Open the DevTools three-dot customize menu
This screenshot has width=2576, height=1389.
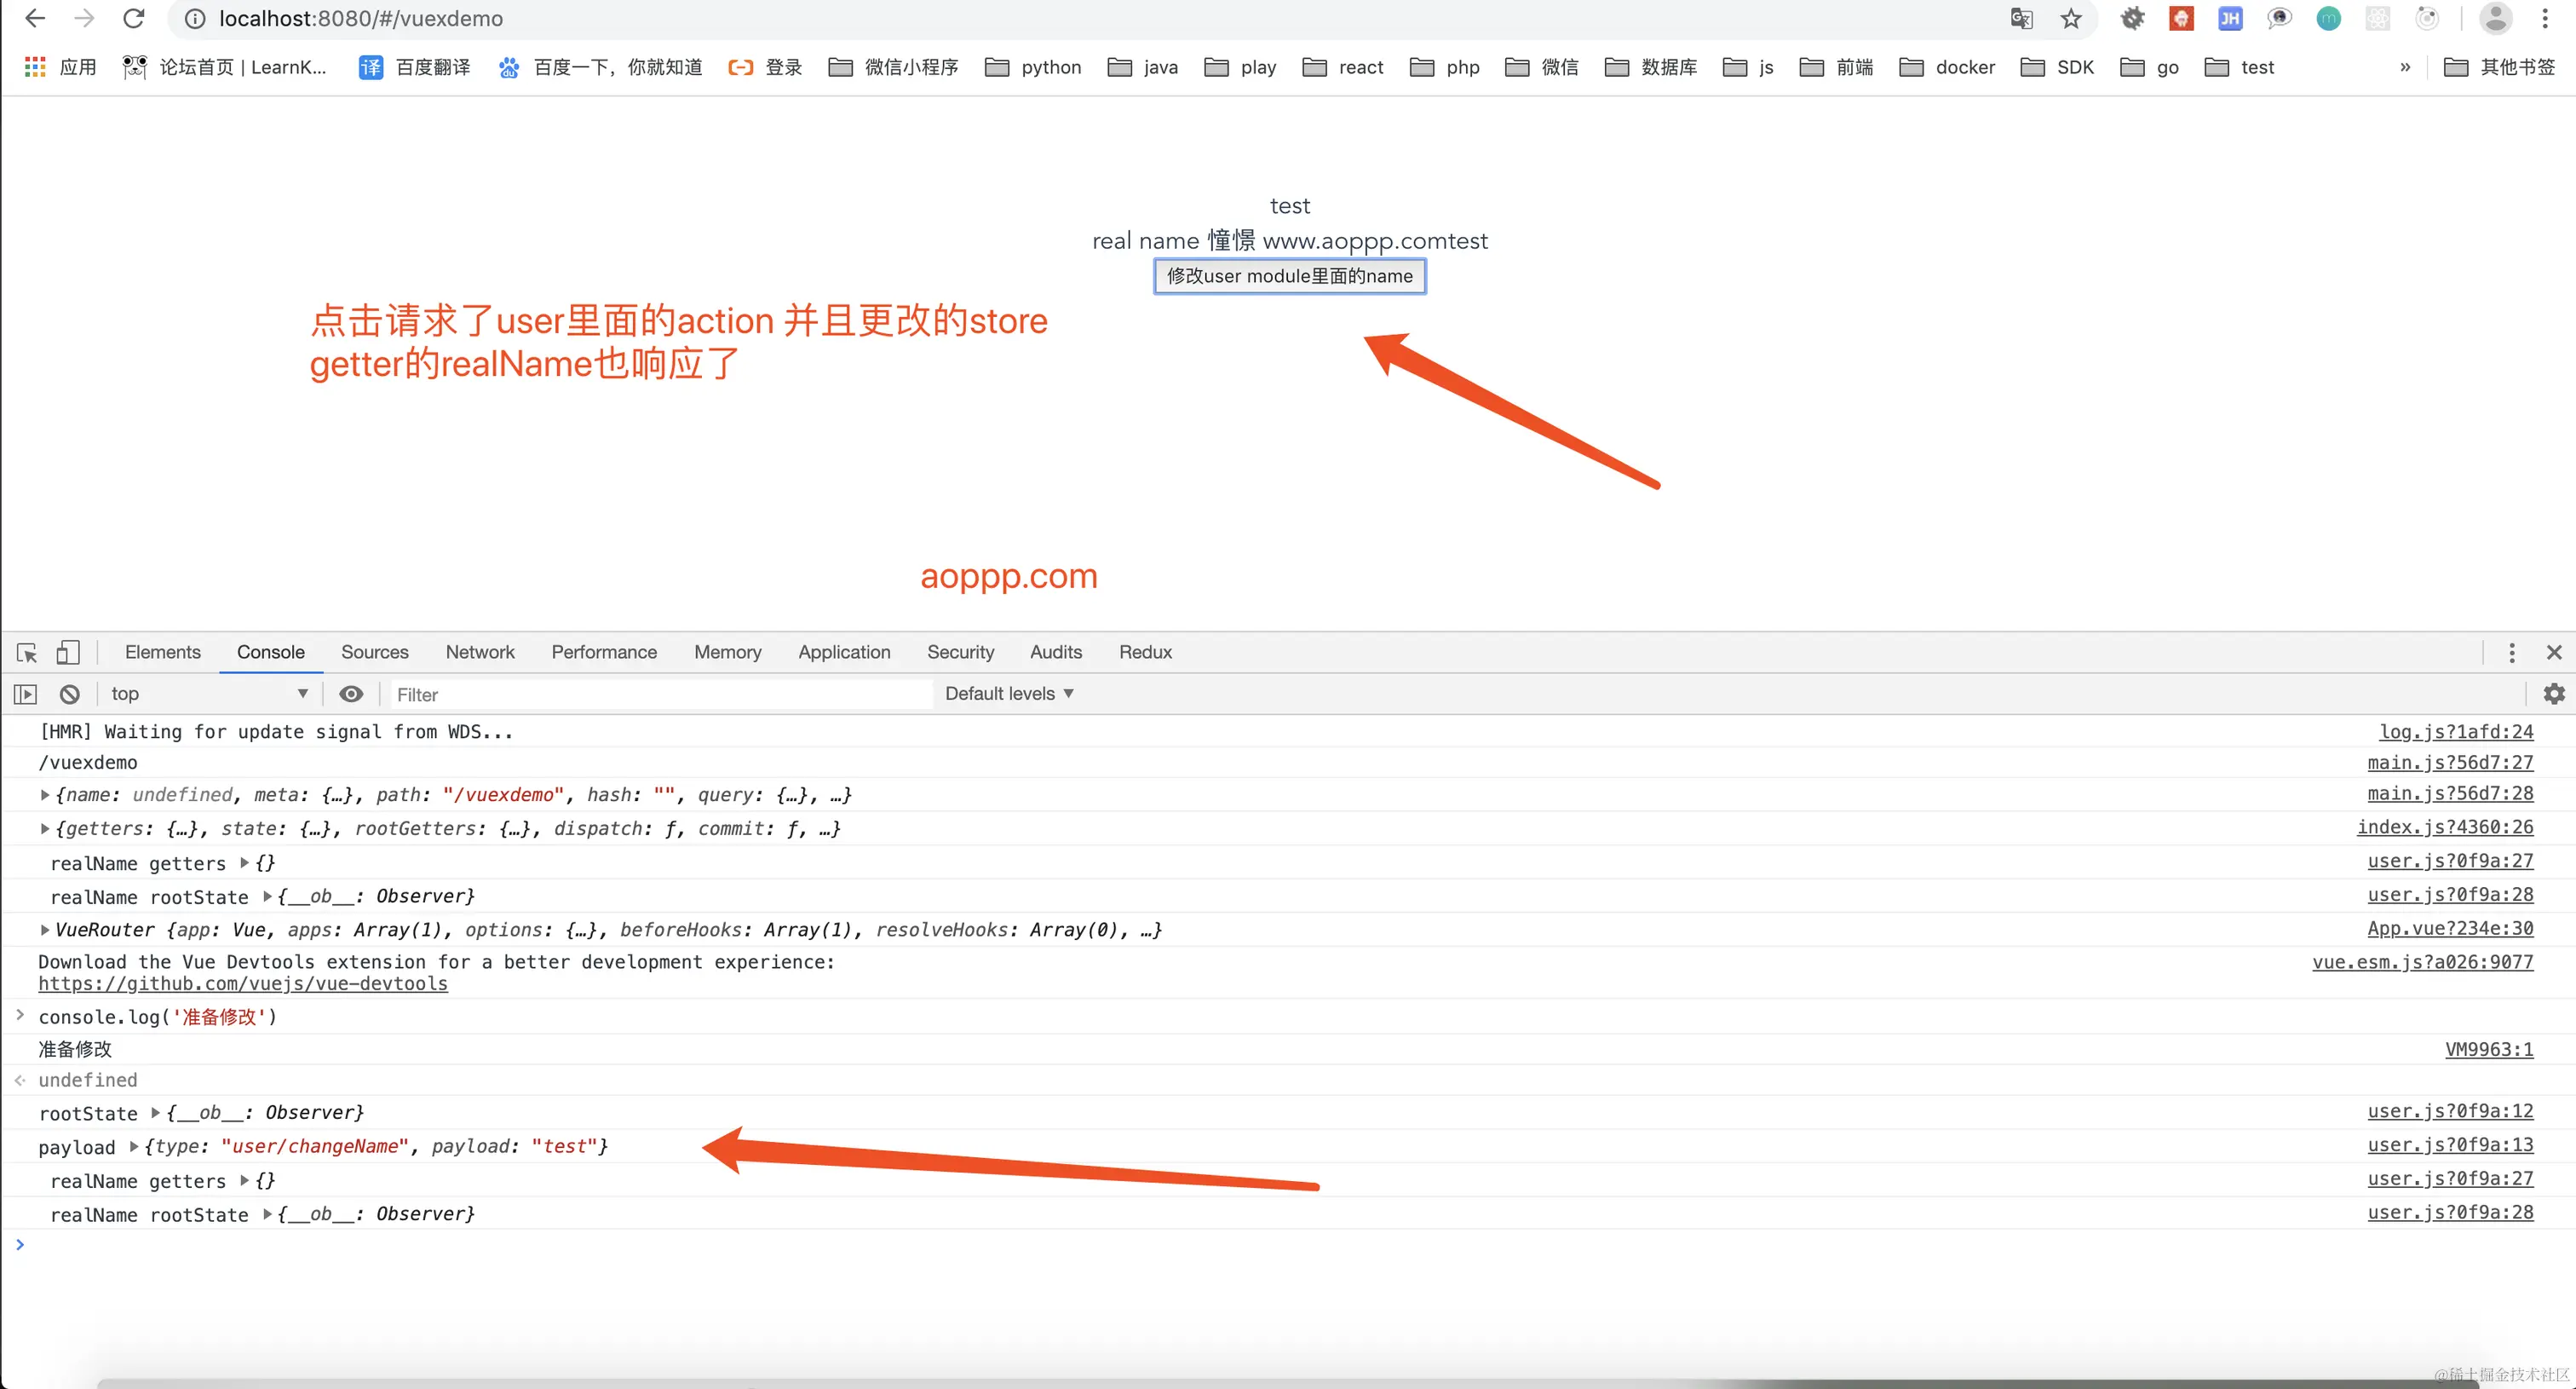(x=2511, y=653)
